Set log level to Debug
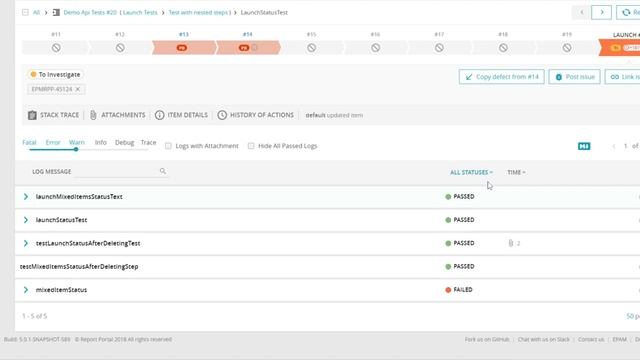This screenshot has width=640, height=360. (124, 142)
